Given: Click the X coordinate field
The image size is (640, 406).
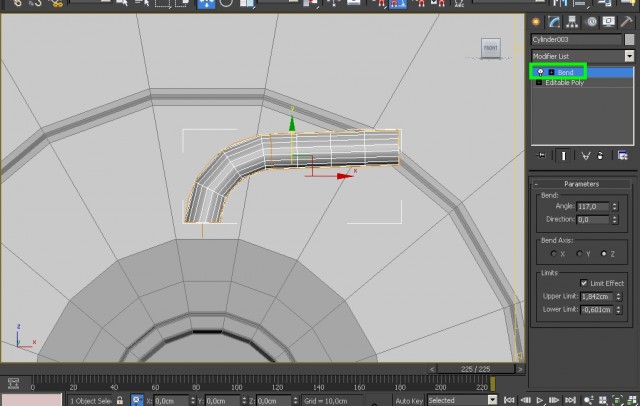Looking at the screenshot, I should click(172, 401).
